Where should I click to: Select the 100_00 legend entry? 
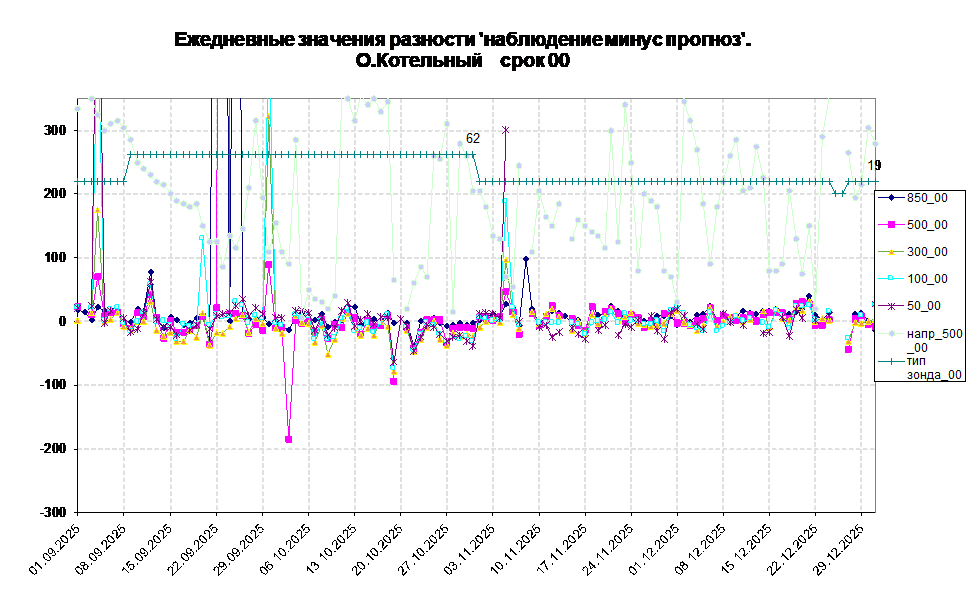coord(926,279)
